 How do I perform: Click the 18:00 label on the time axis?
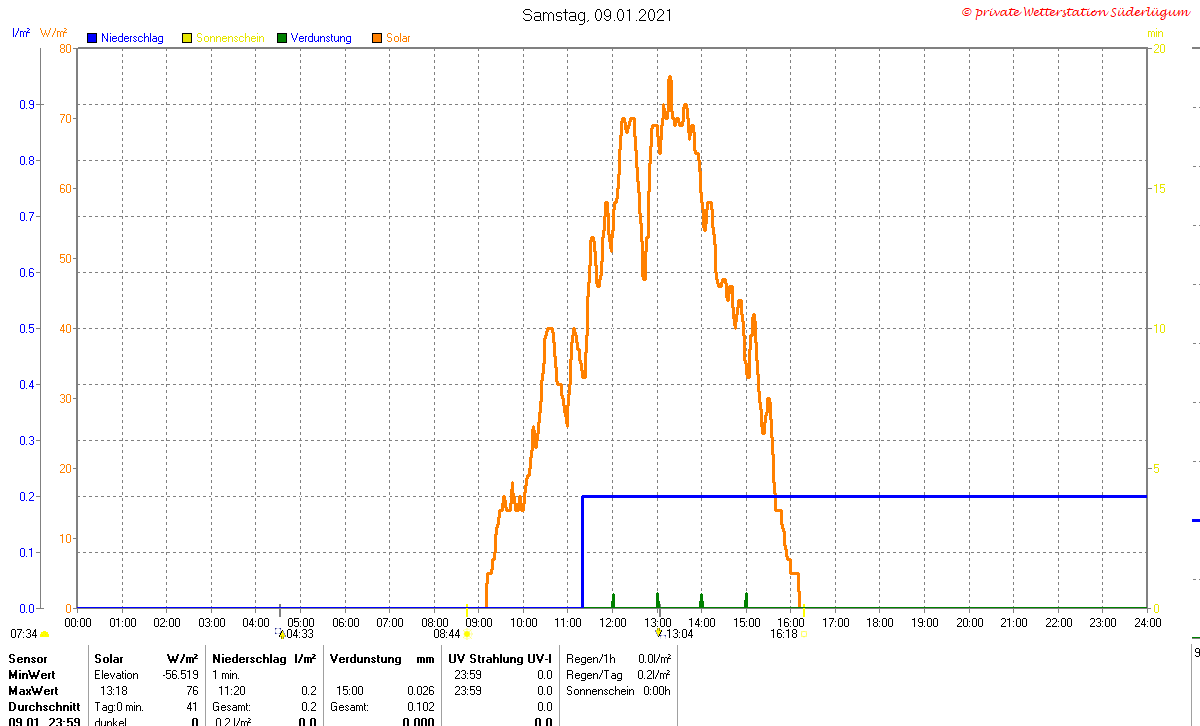click(880, 622)
